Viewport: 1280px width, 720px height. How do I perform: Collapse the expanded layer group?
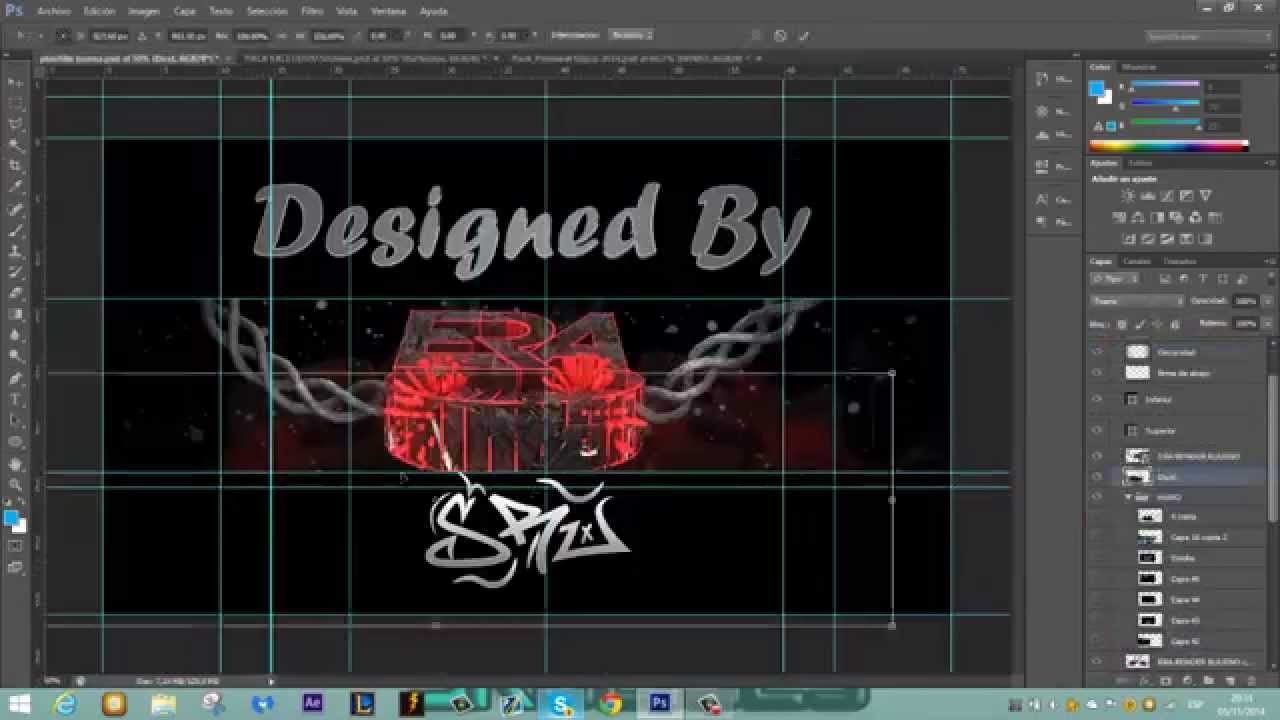(x=1128, y=497)
